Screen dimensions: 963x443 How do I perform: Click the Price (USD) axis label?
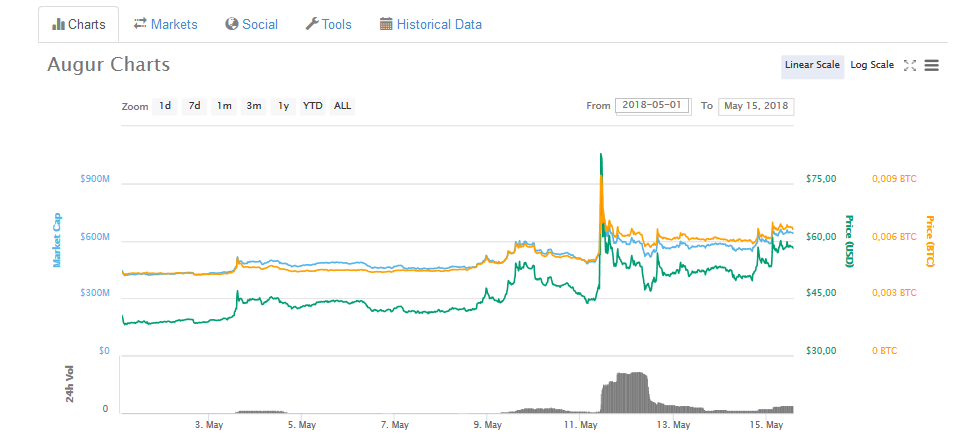point(849,241)
